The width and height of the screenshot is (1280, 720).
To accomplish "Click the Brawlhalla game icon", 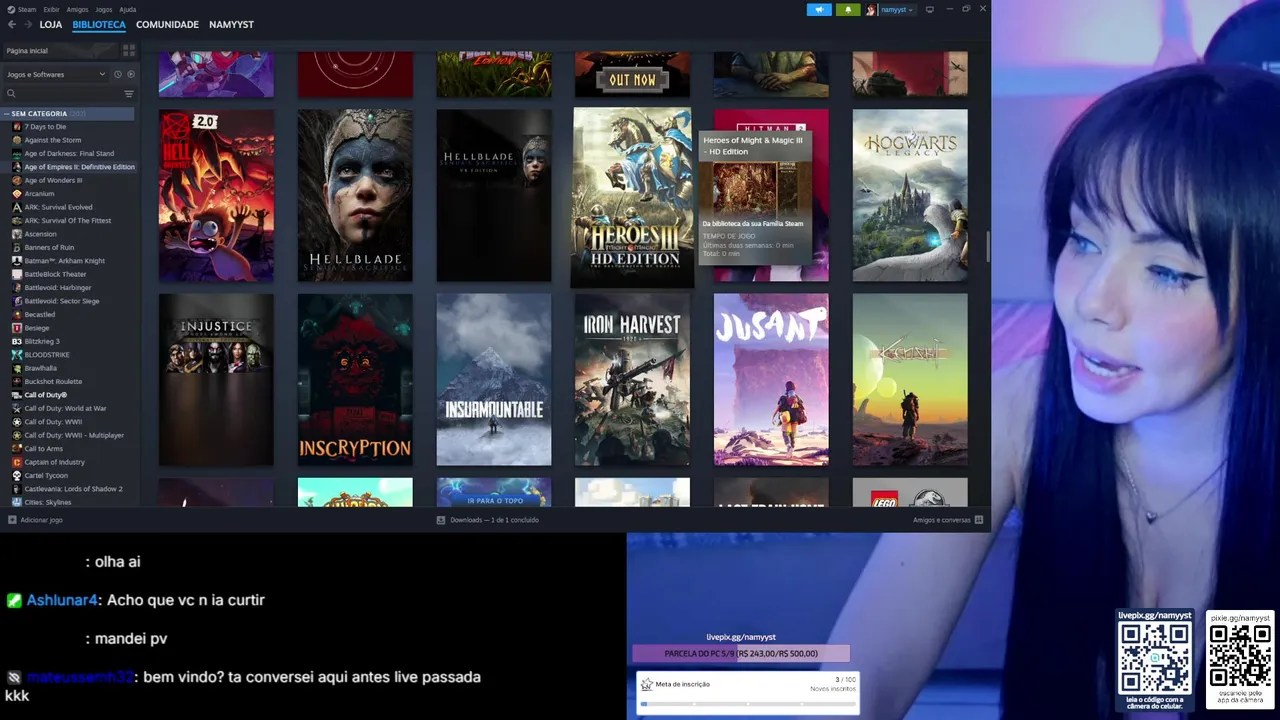I will point(17,368).
